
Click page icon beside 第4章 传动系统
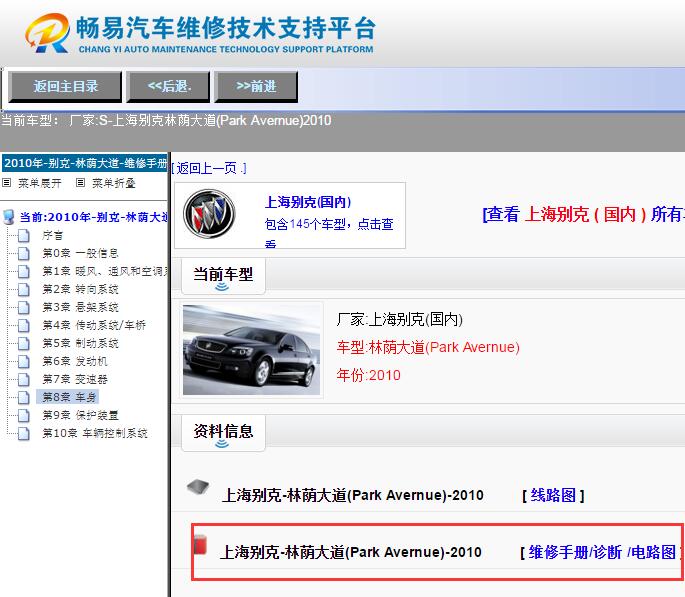point(24,325)
